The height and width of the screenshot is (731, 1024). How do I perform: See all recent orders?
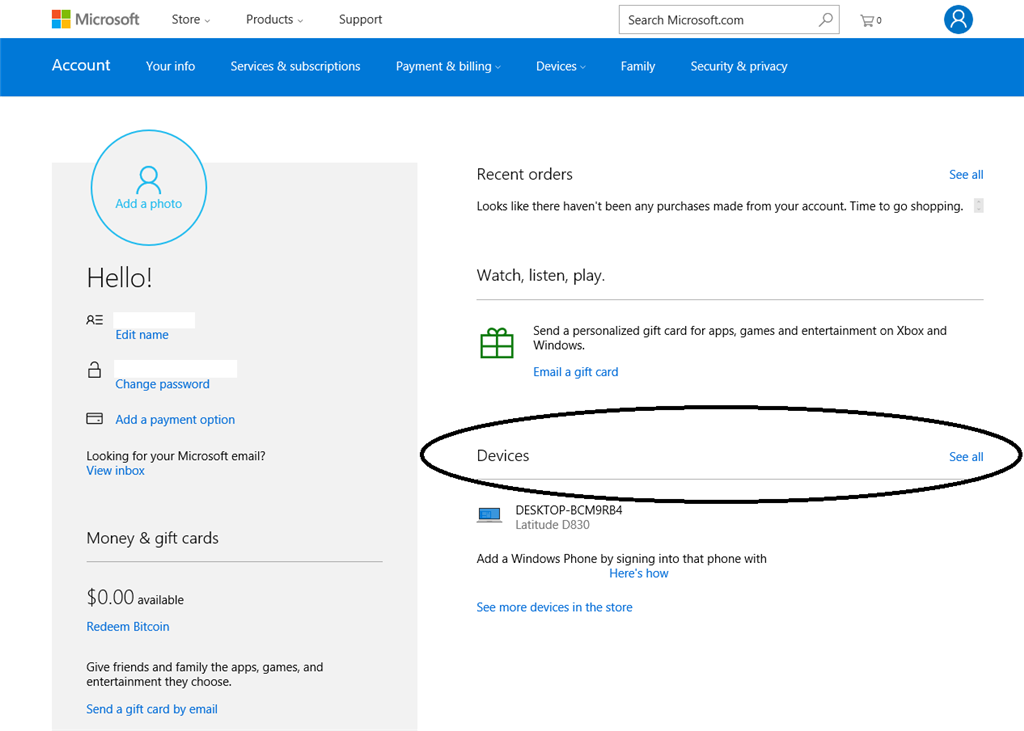[x=966, y=174]
